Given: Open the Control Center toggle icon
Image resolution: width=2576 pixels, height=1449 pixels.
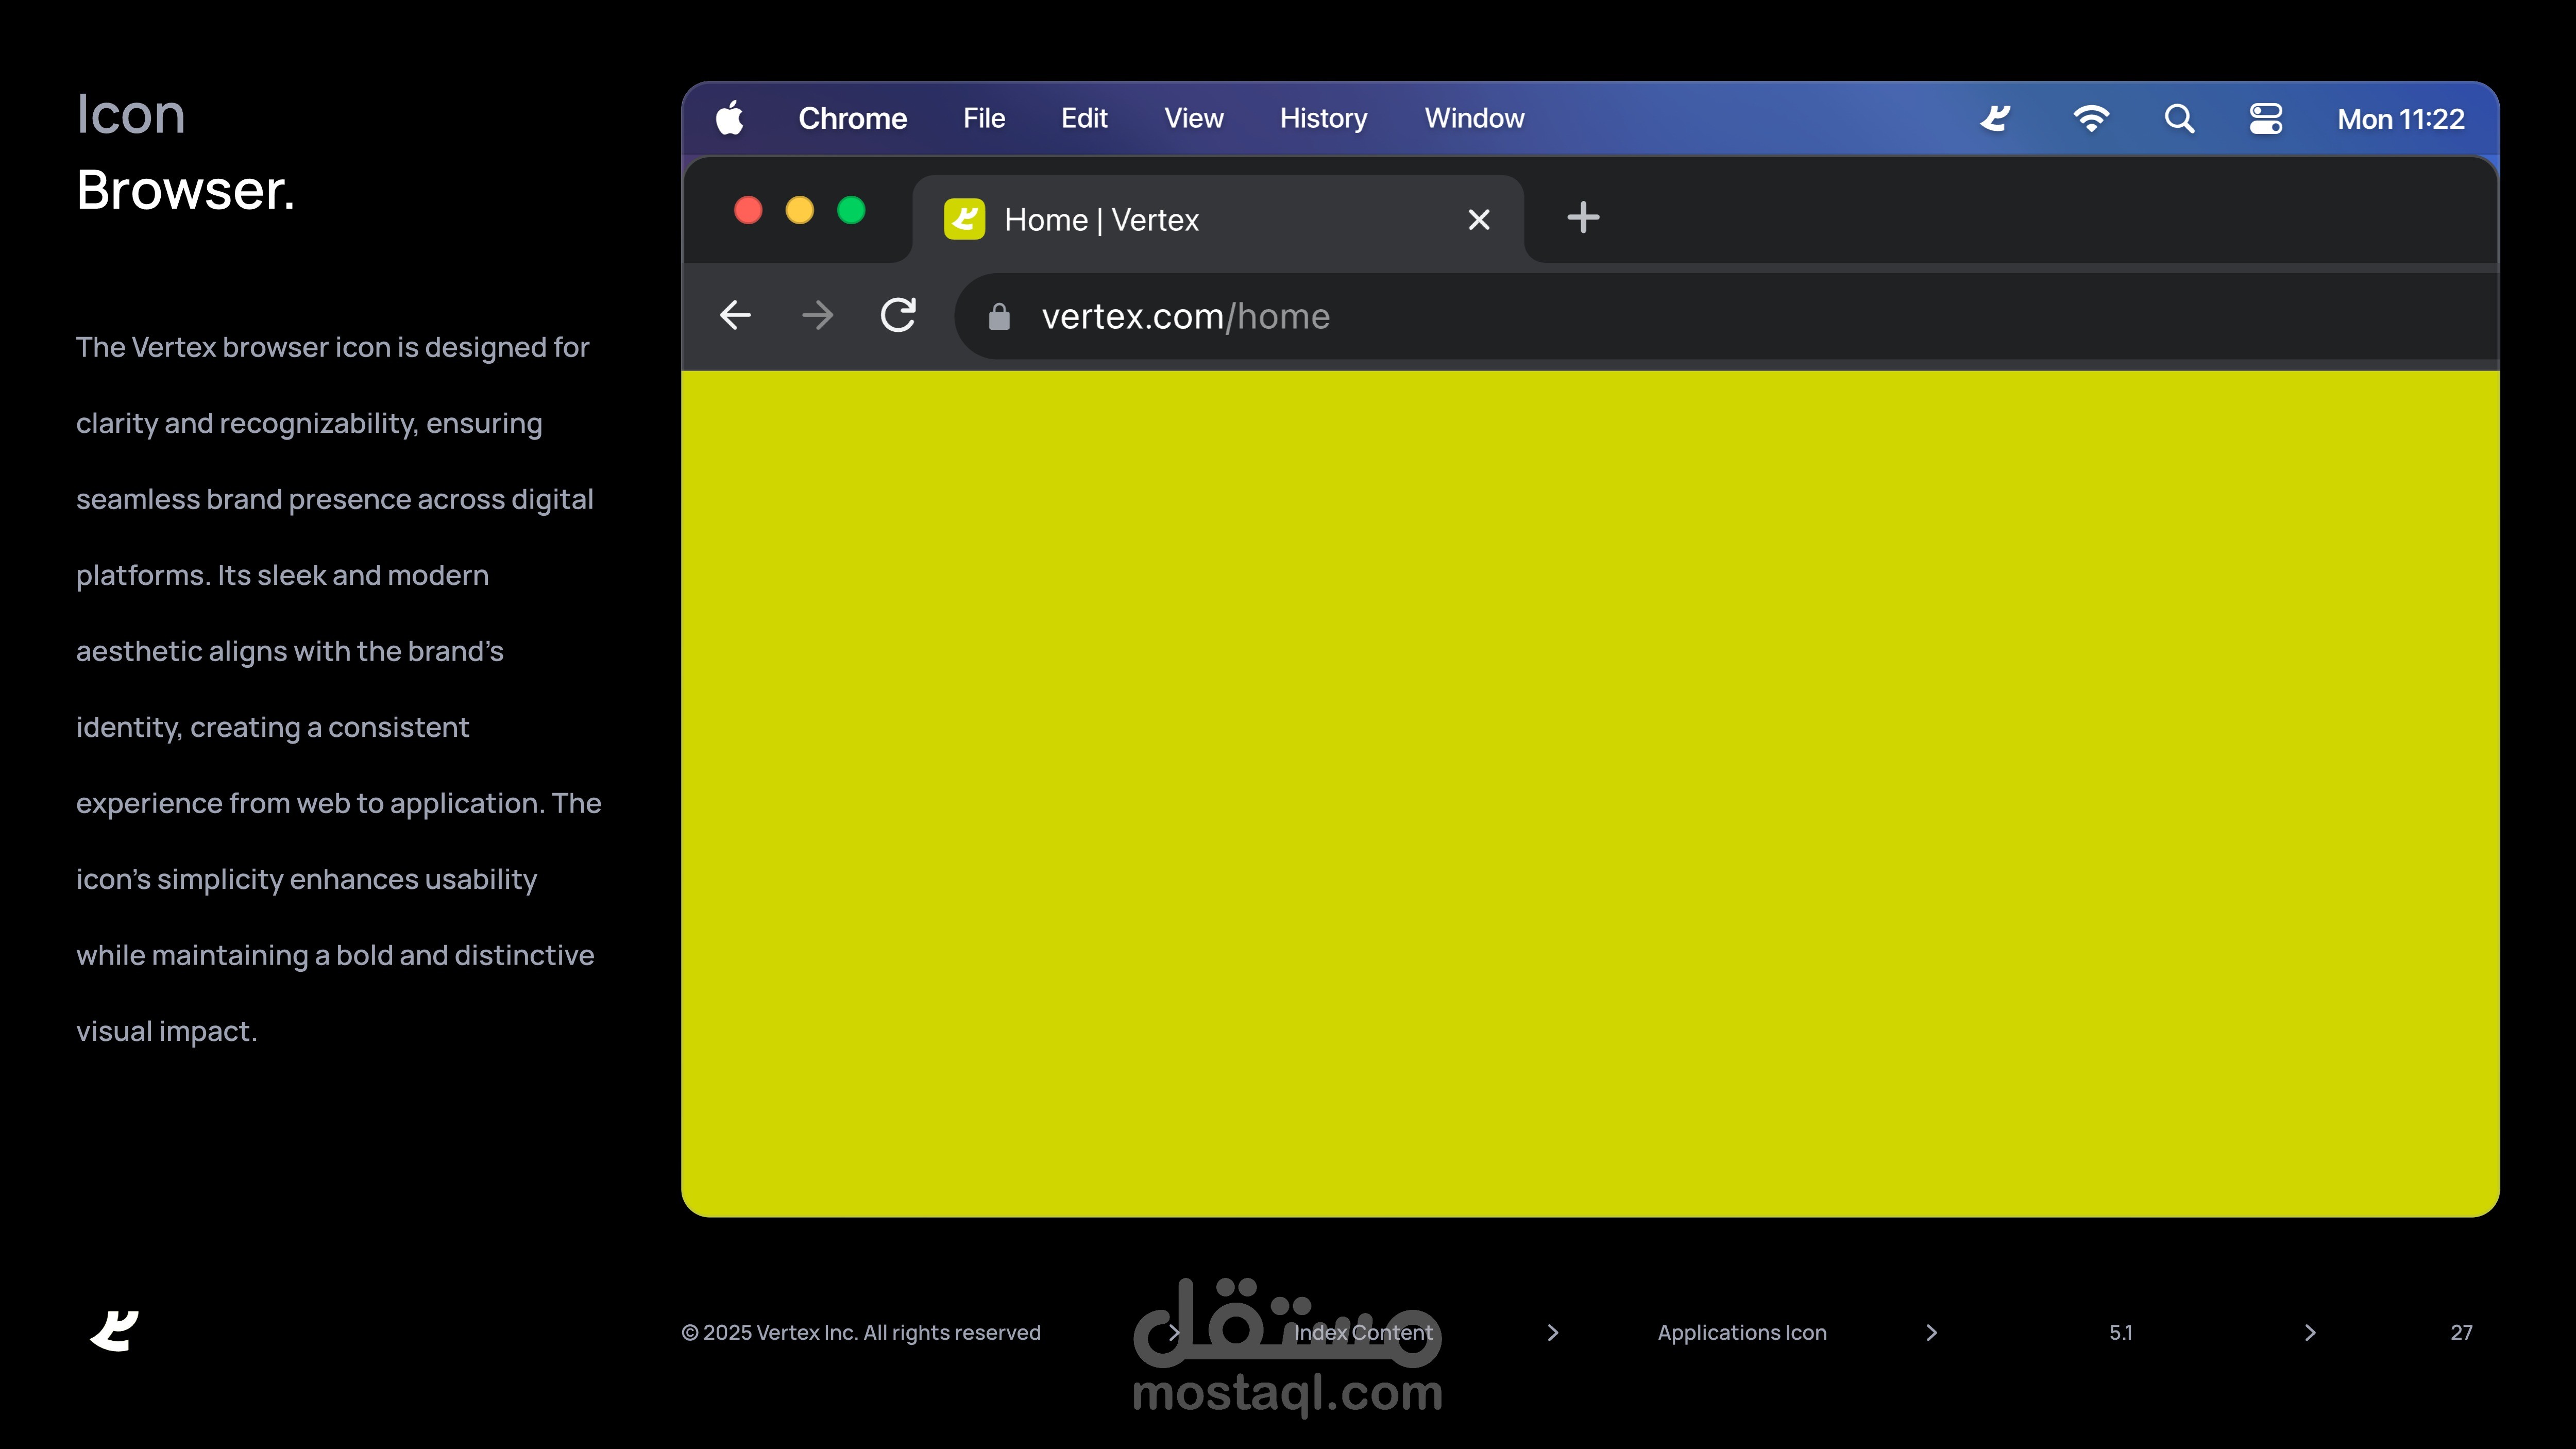Looking at the screenshot, I should pos(2265,119).
